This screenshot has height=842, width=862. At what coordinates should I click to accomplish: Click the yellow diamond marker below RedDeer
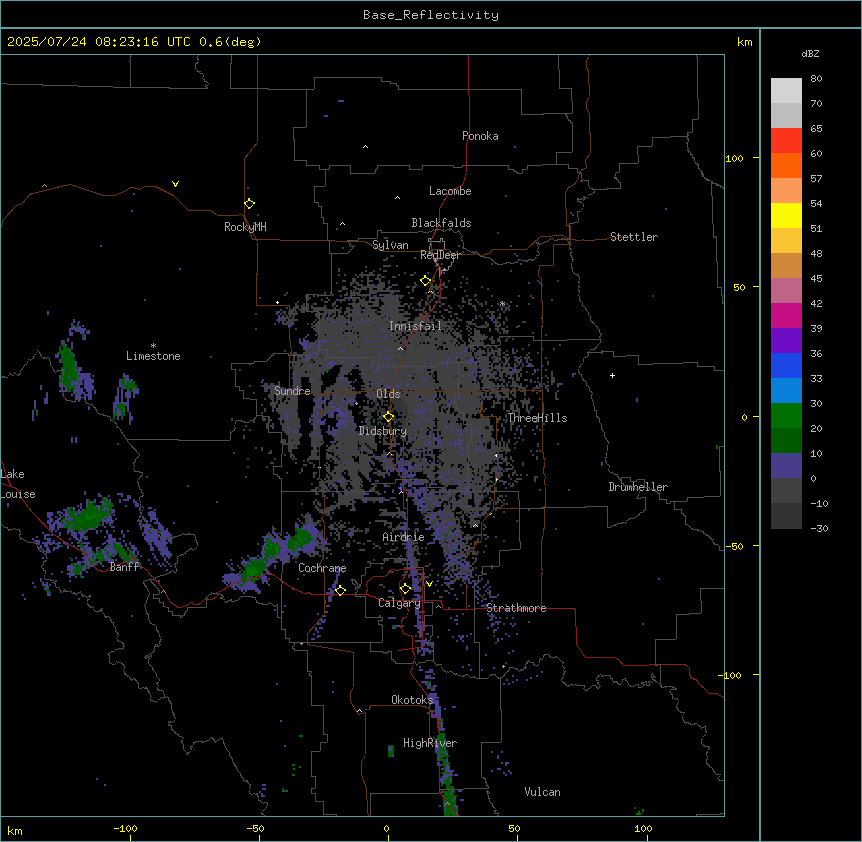(426, 281)
